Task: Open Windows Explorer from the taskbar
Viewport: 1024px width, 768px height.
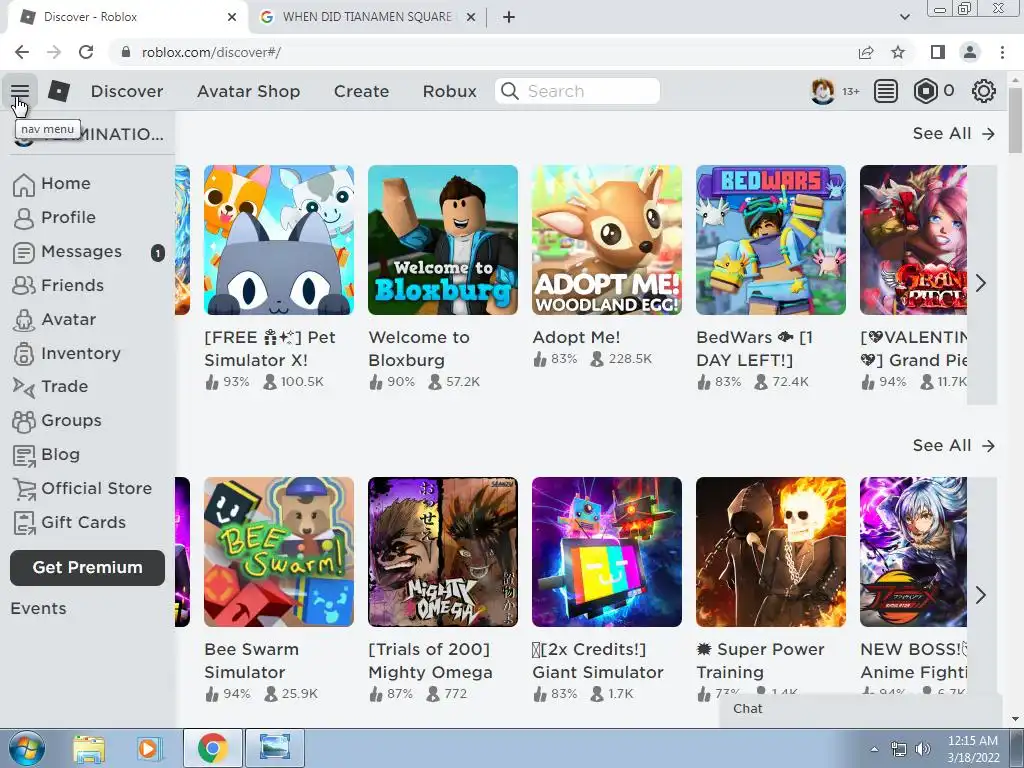Action: coord(89,749)
